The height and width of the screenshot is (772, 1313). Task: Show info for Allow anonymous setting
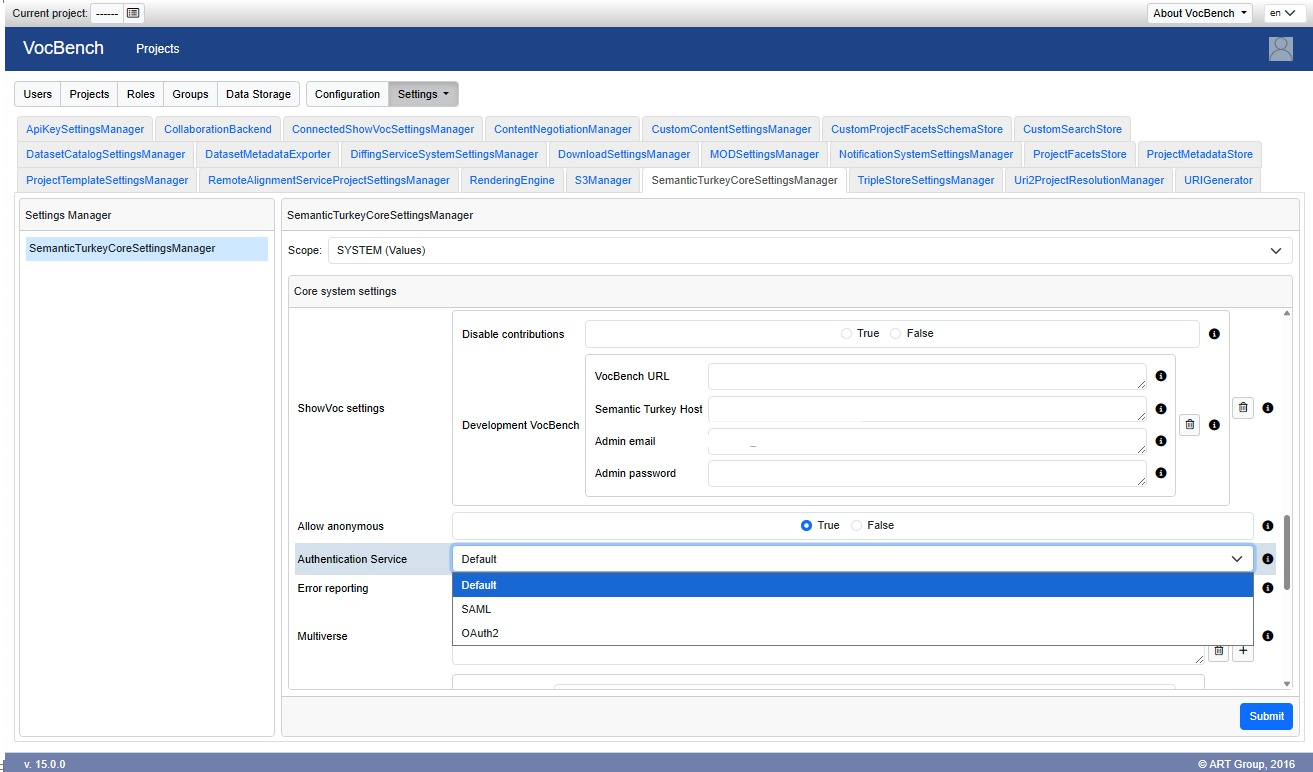[x=1267, y=526]
